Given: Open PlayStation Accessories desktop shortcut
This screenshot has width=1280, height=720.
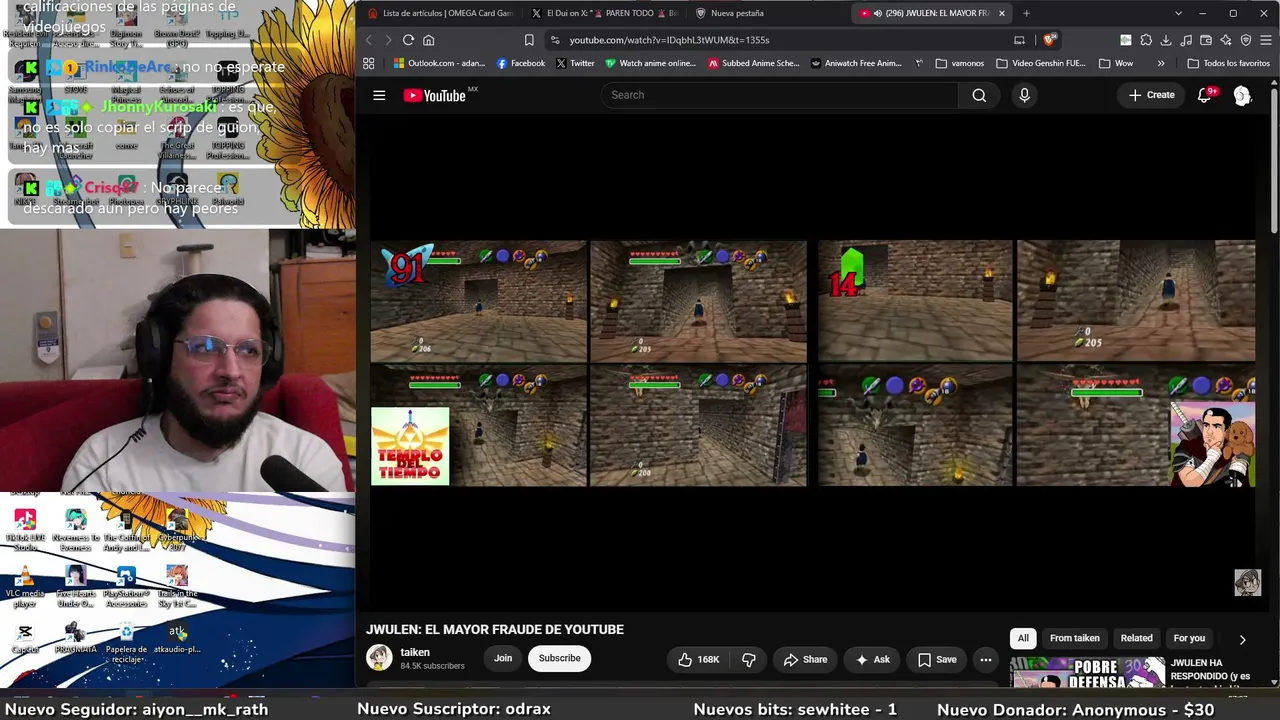Looking at the screenshot, I should point(126,587).
